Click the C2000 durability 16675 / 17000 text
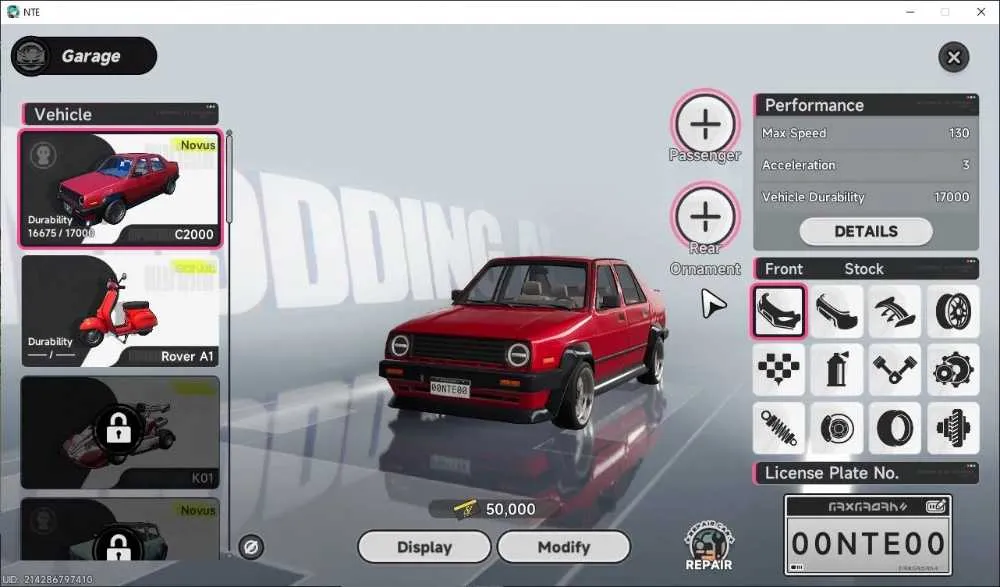The image size is (1000, 587). pos(61,234)
